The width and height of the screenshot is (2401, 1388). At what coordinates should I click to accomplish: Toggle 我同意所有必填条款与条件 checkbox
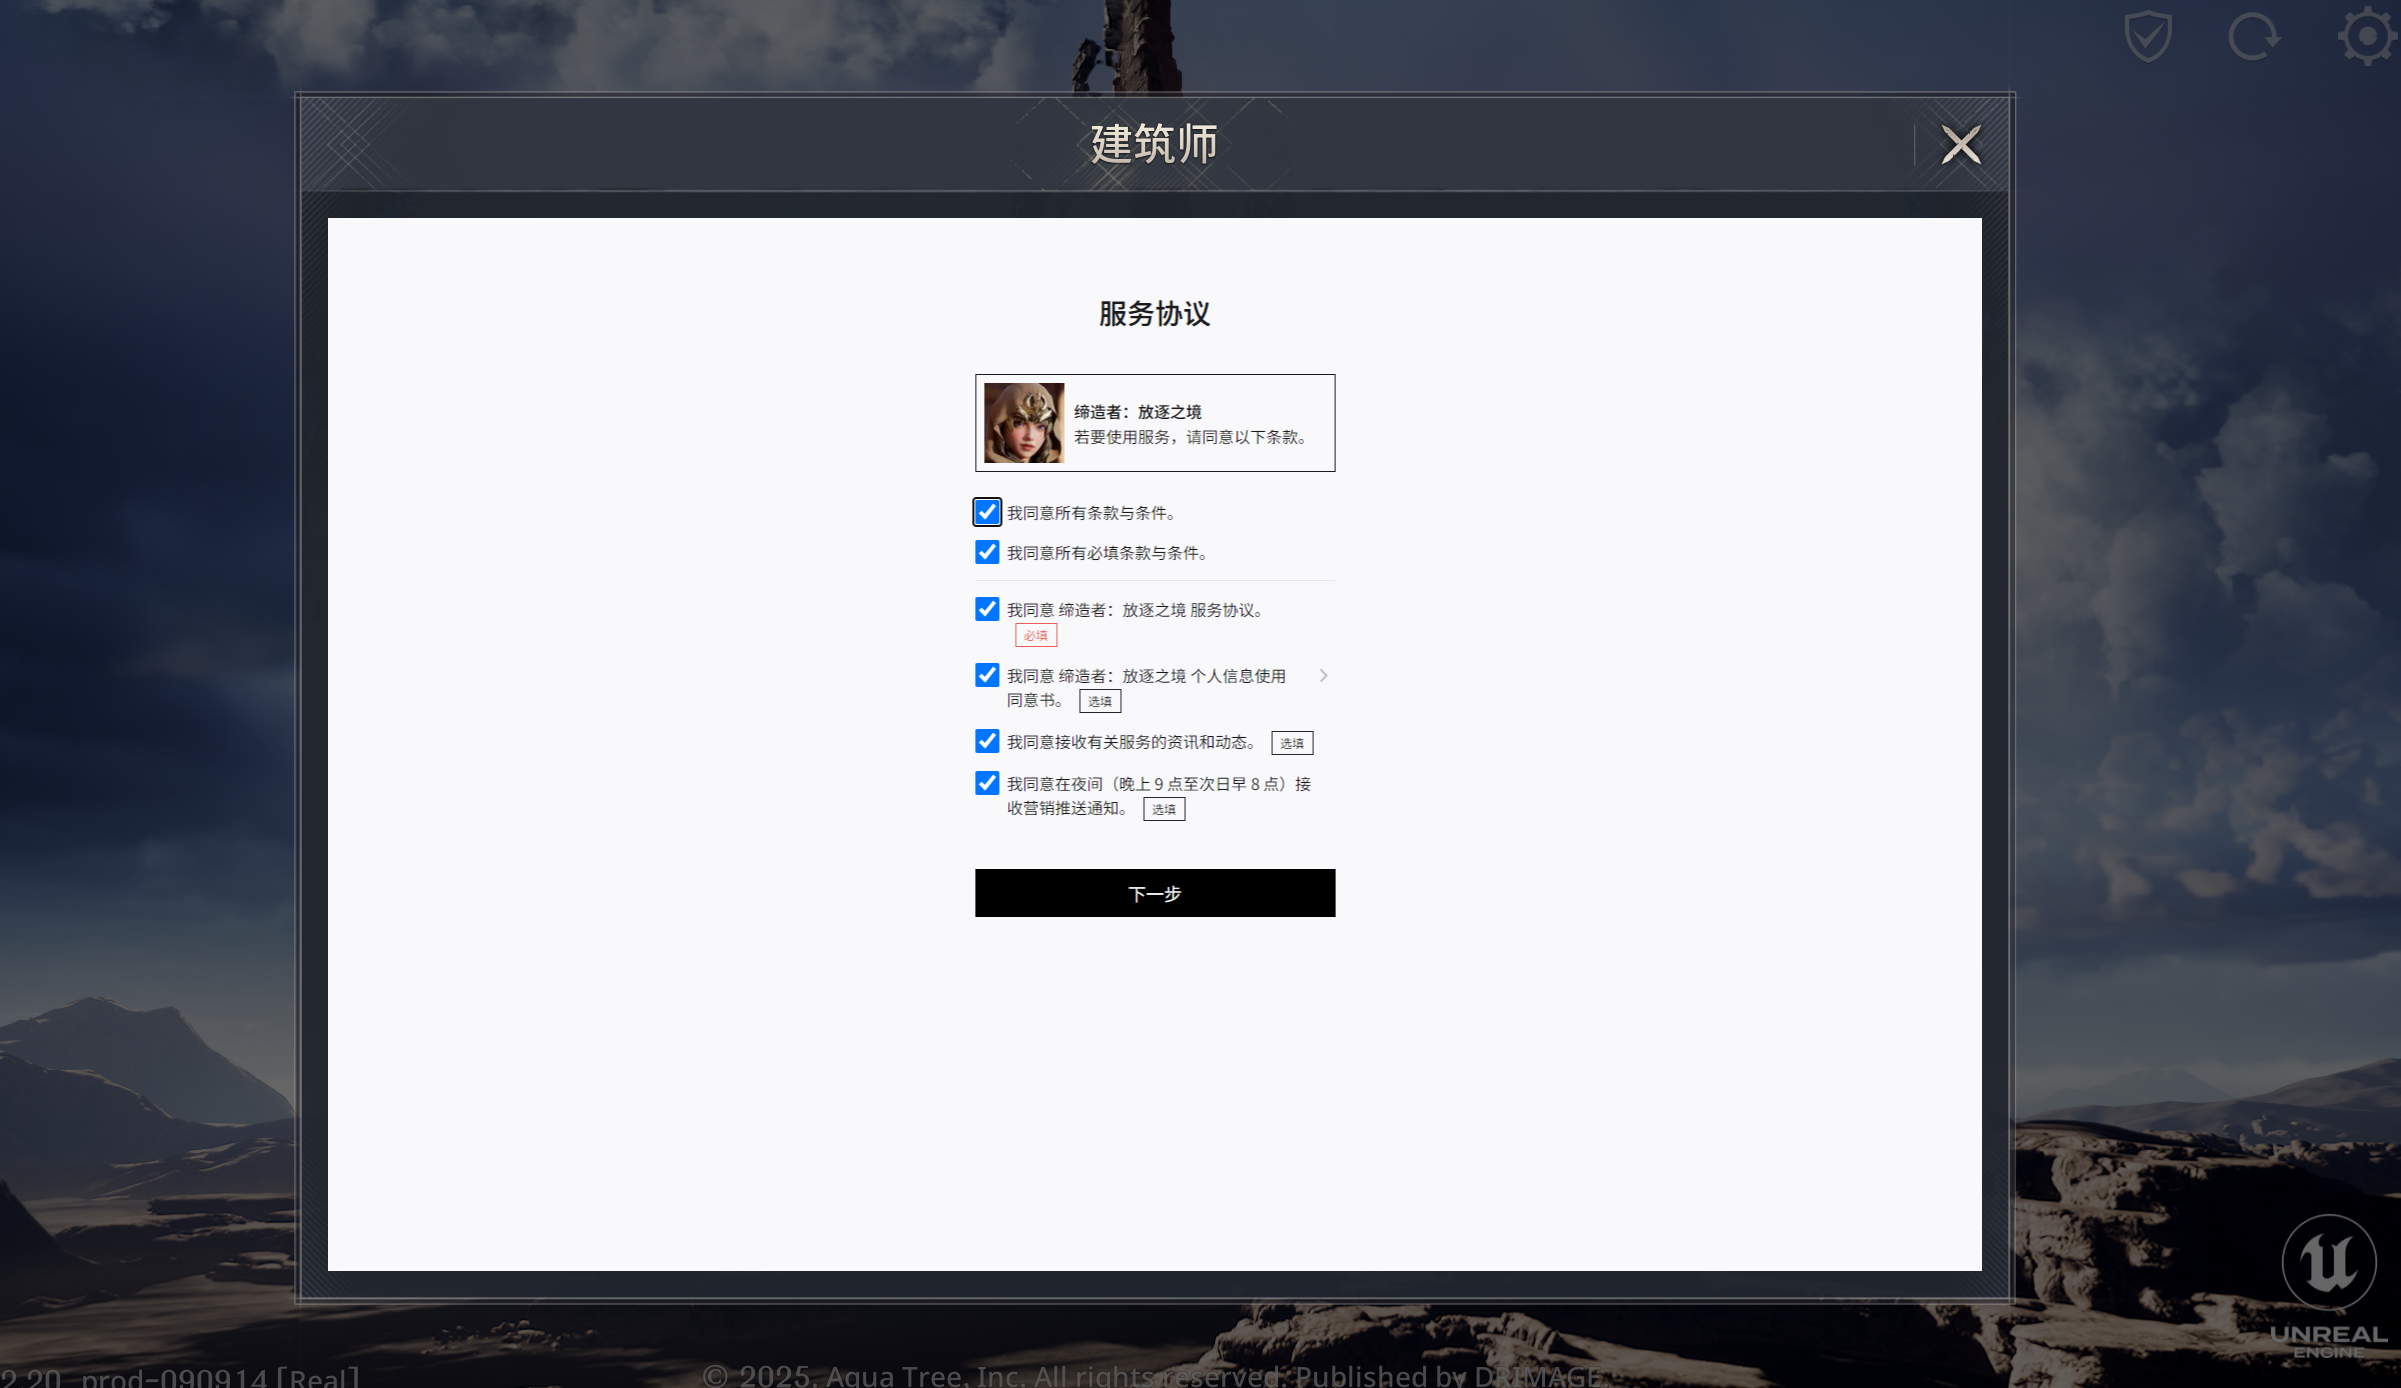pyautogui.click(x=987, y=552)
